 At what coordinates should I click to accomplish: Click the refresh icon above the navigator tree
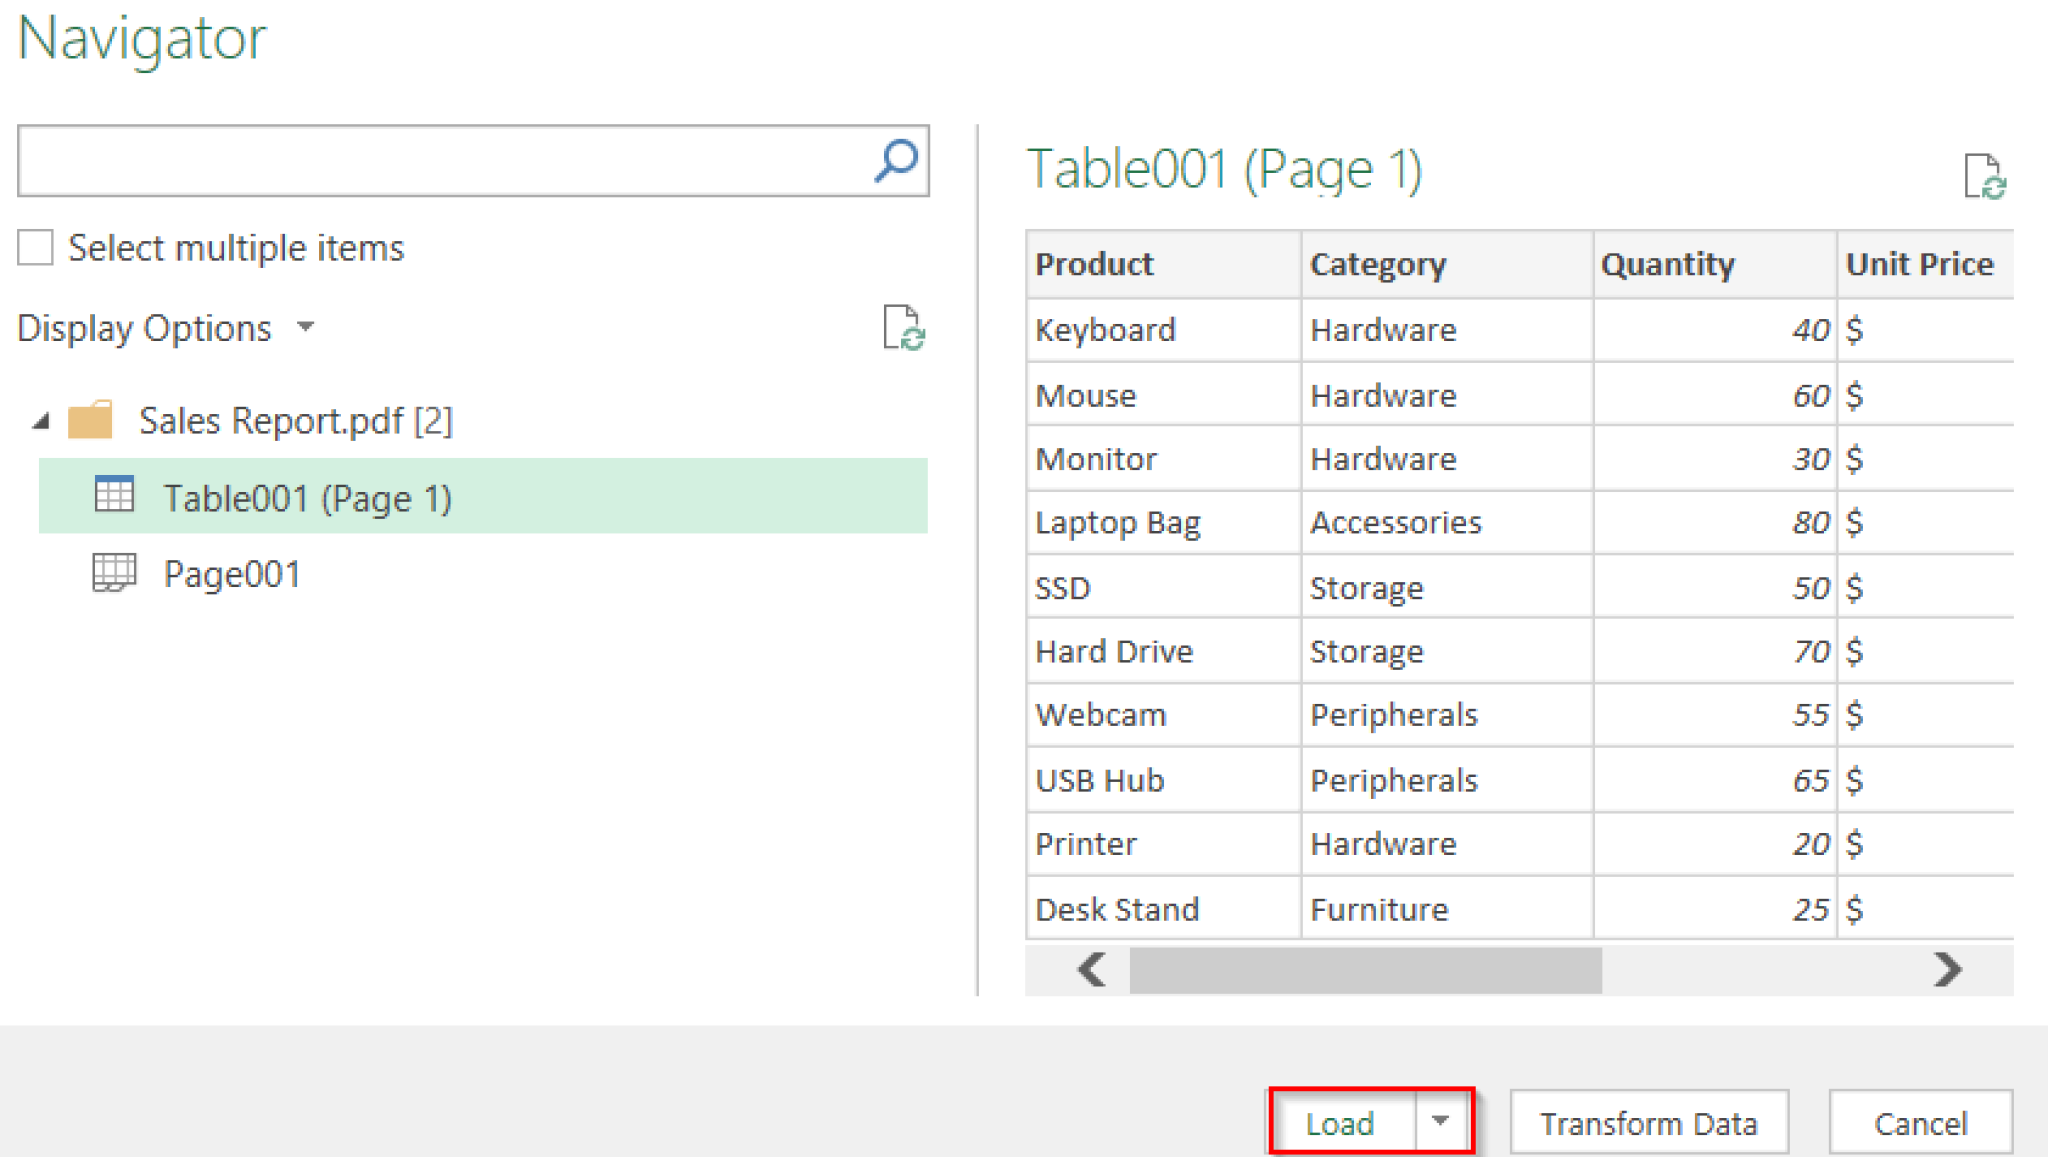pos(906,328)
